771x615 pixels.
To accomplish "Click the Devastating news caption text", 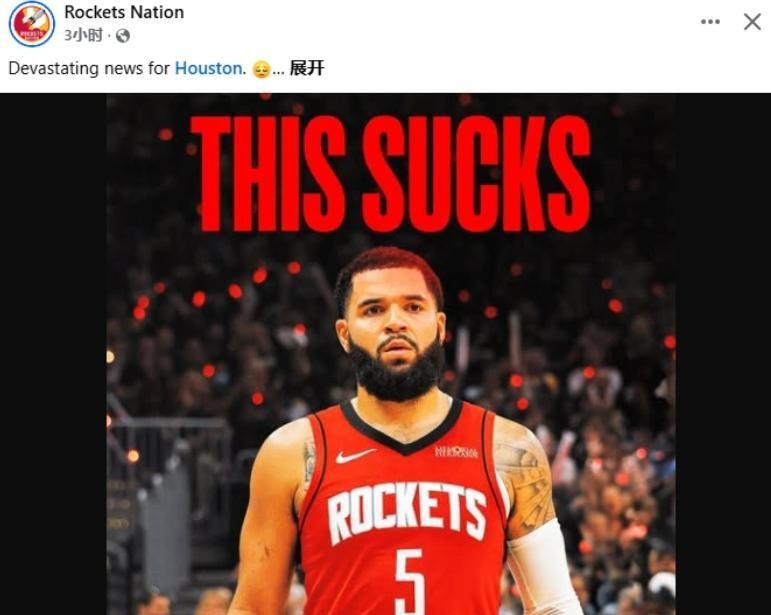I will coord(89,68).
